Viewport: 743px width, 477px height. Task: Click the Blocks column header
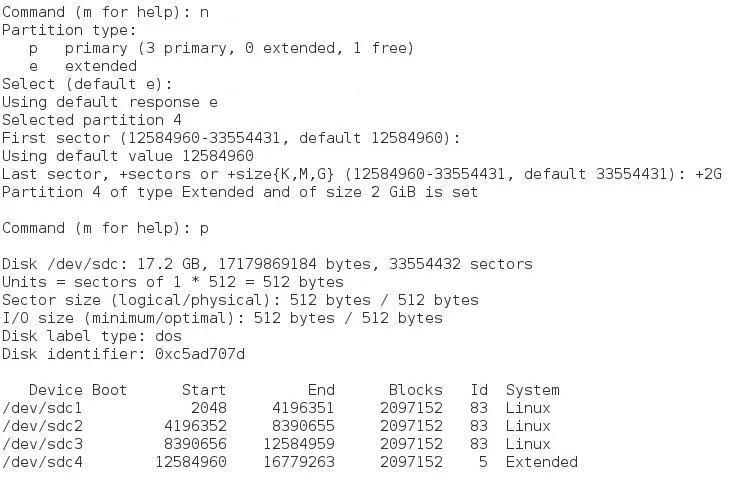416,390
